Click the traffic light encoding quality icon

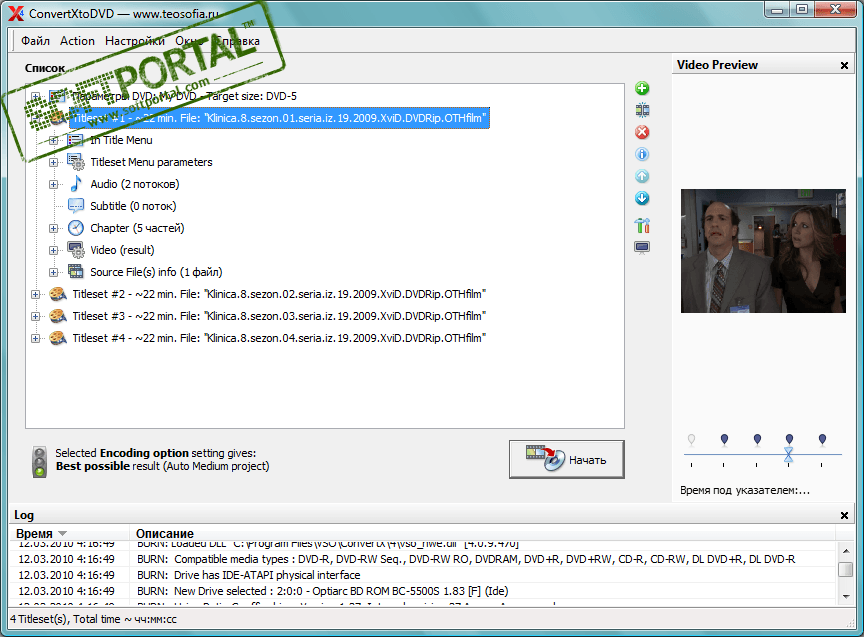[40, 462]
